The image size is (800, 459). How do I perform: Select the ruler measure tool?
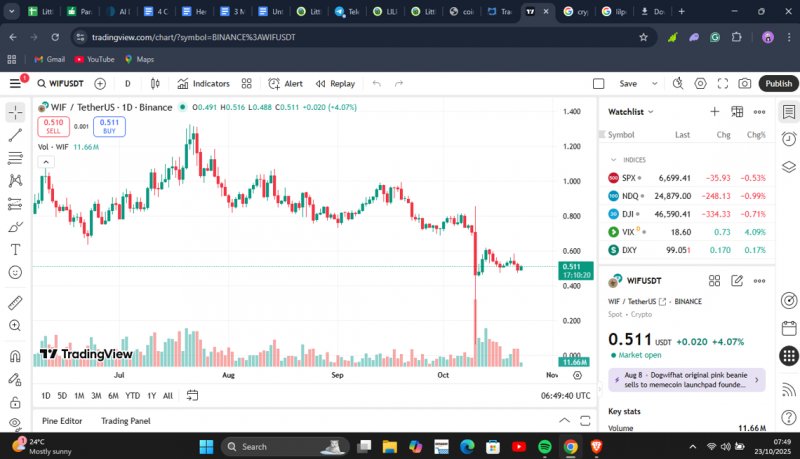point(15,302)
